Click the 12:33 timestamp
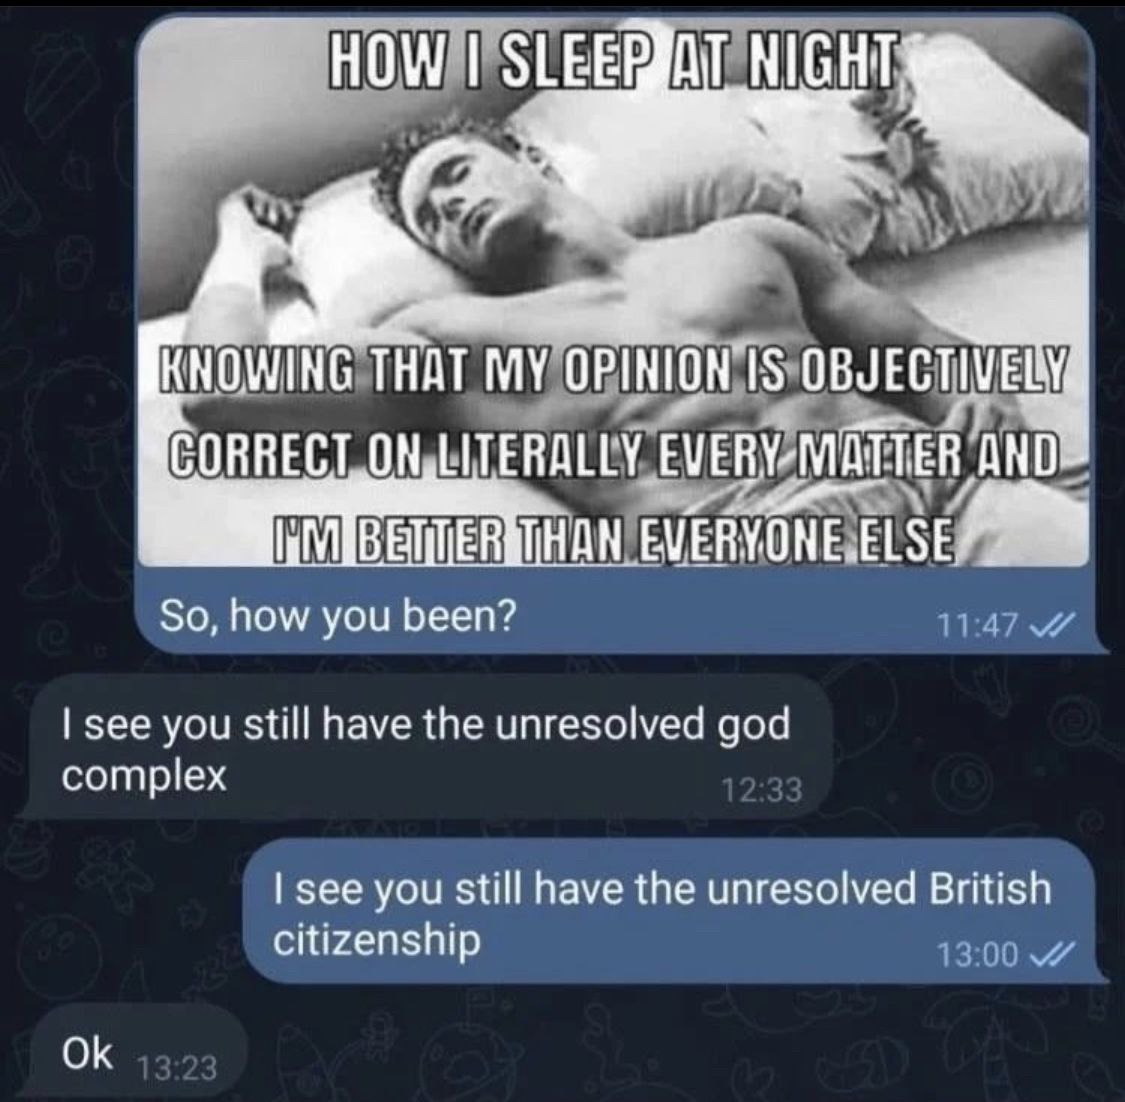Viewport: 1125px width, 1102px height. pyautogui.click(x=762, y=791)
